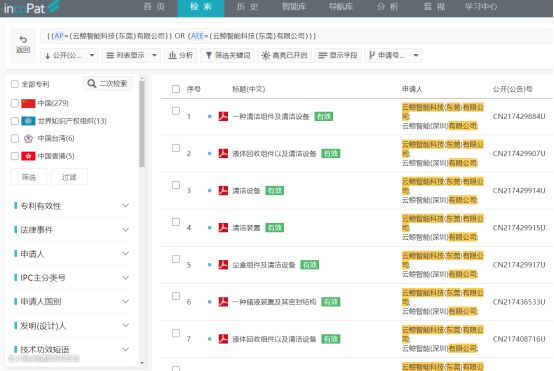554x371 pixels.
Task: Click the 有效 status badge in row 3
Action: (x=275, y=190)
